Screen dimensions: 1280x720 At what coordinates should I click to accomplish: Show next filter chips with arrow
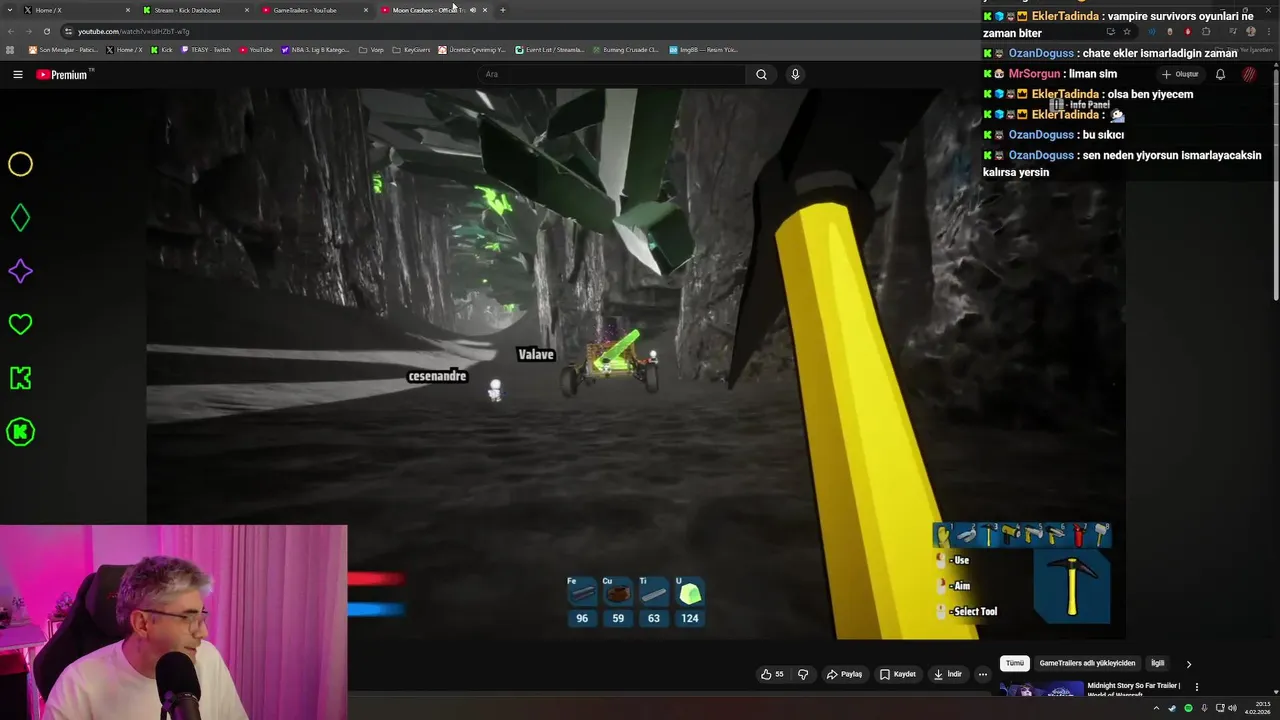tap(1188, 664)
